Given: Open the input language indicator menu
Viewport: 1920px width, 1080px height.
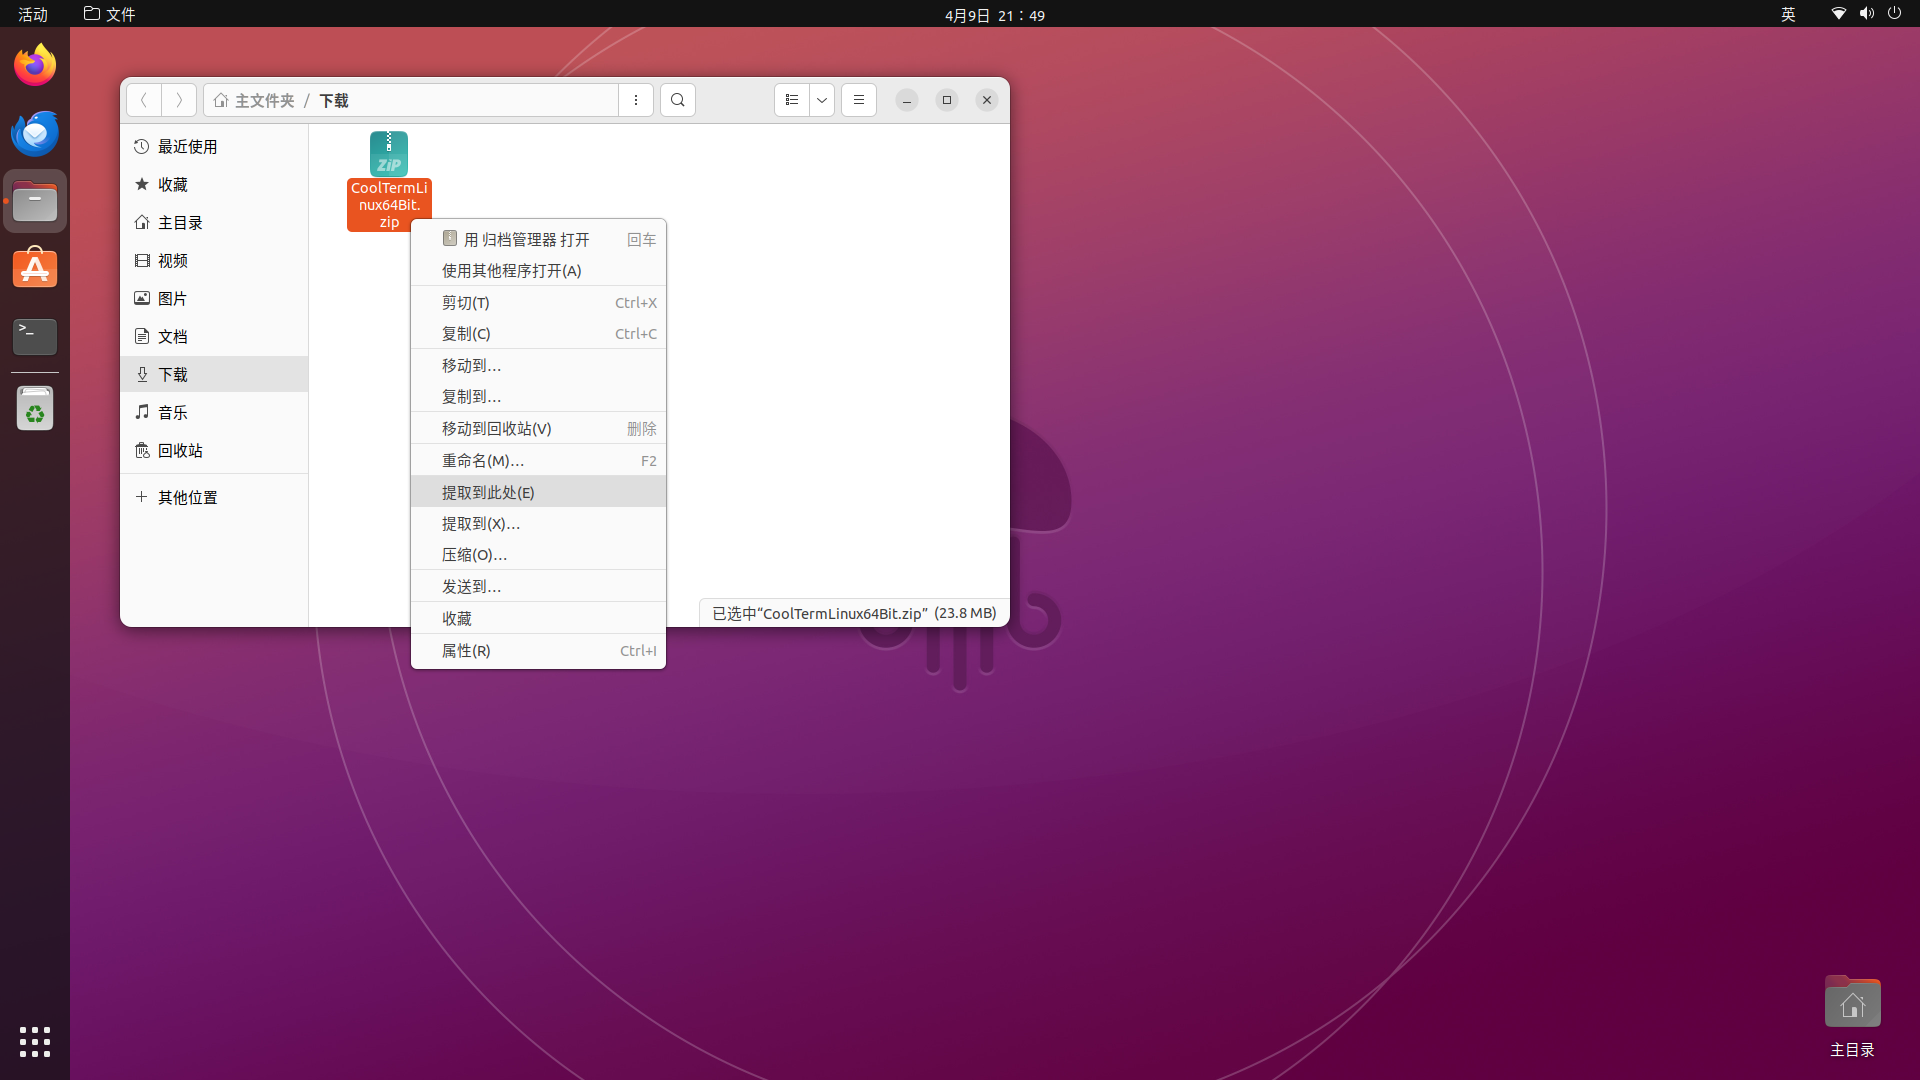Looking at the screenshot, I should click(1788, 14).
